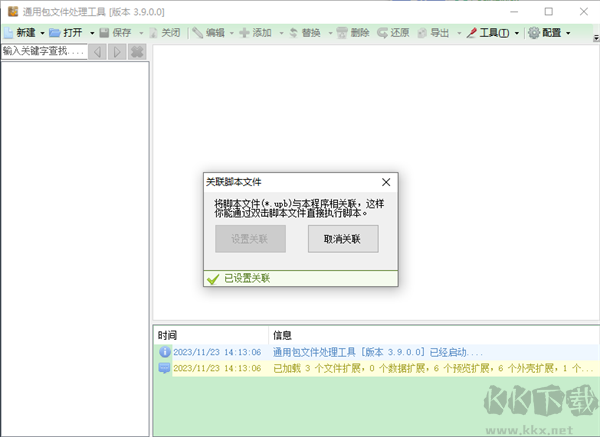Expand the 工具 dropdown arrow
This screenshot has height=437, width=600.
[517, 33]
